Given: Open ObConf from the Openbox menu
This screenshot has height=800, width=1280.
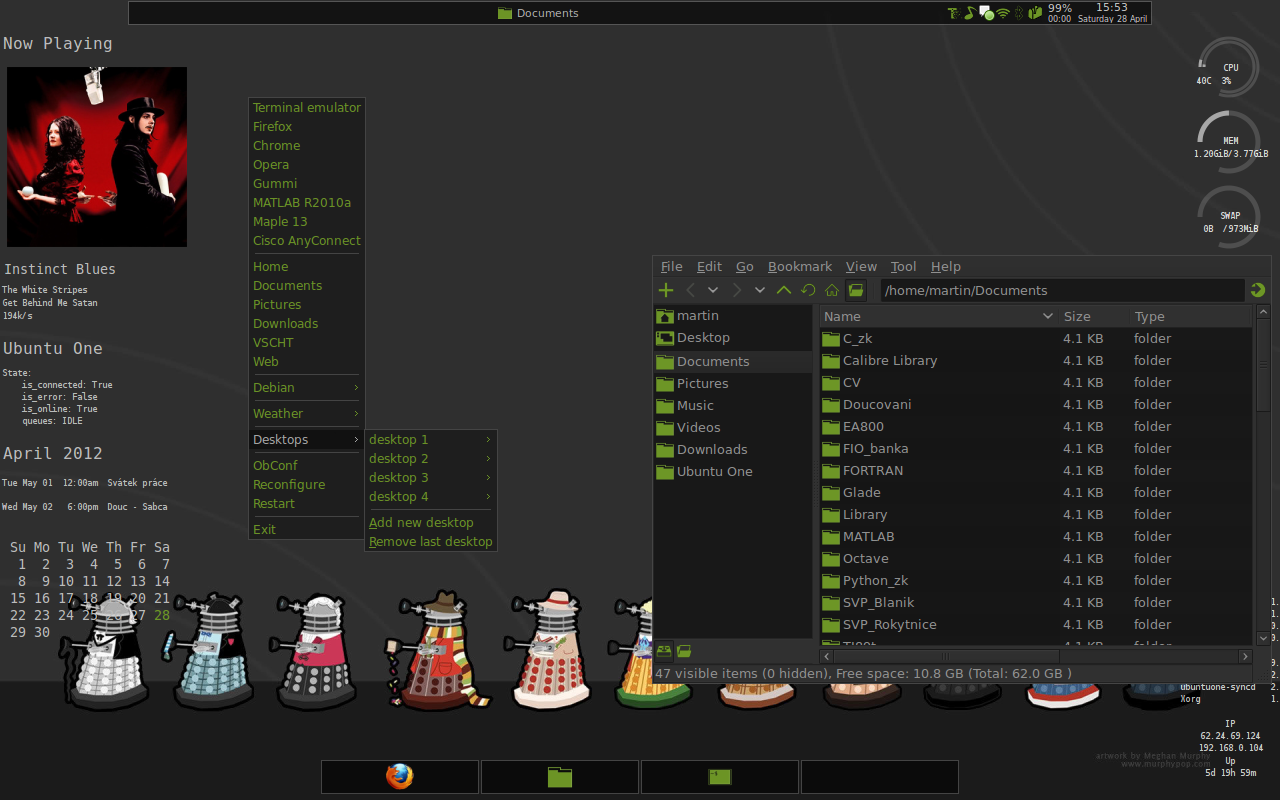Looking at the screenshot, I should click(307, 465).
